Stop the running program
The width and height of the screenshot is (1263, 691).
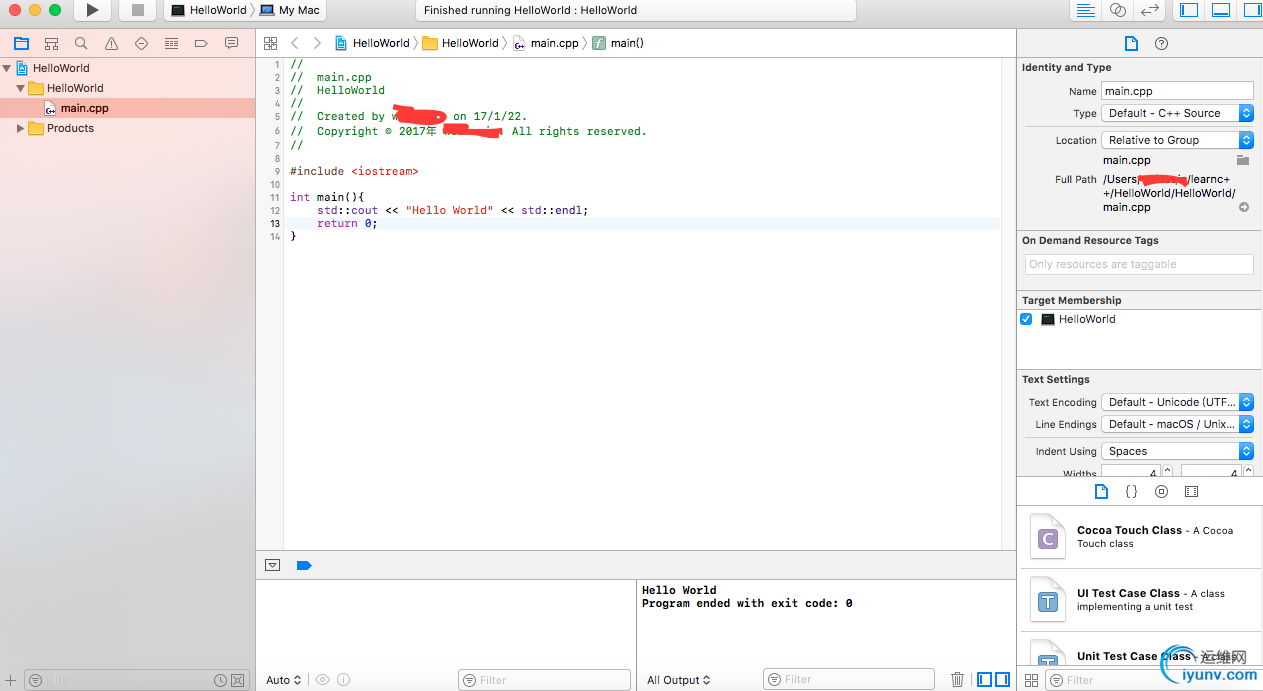coord(138,10)
